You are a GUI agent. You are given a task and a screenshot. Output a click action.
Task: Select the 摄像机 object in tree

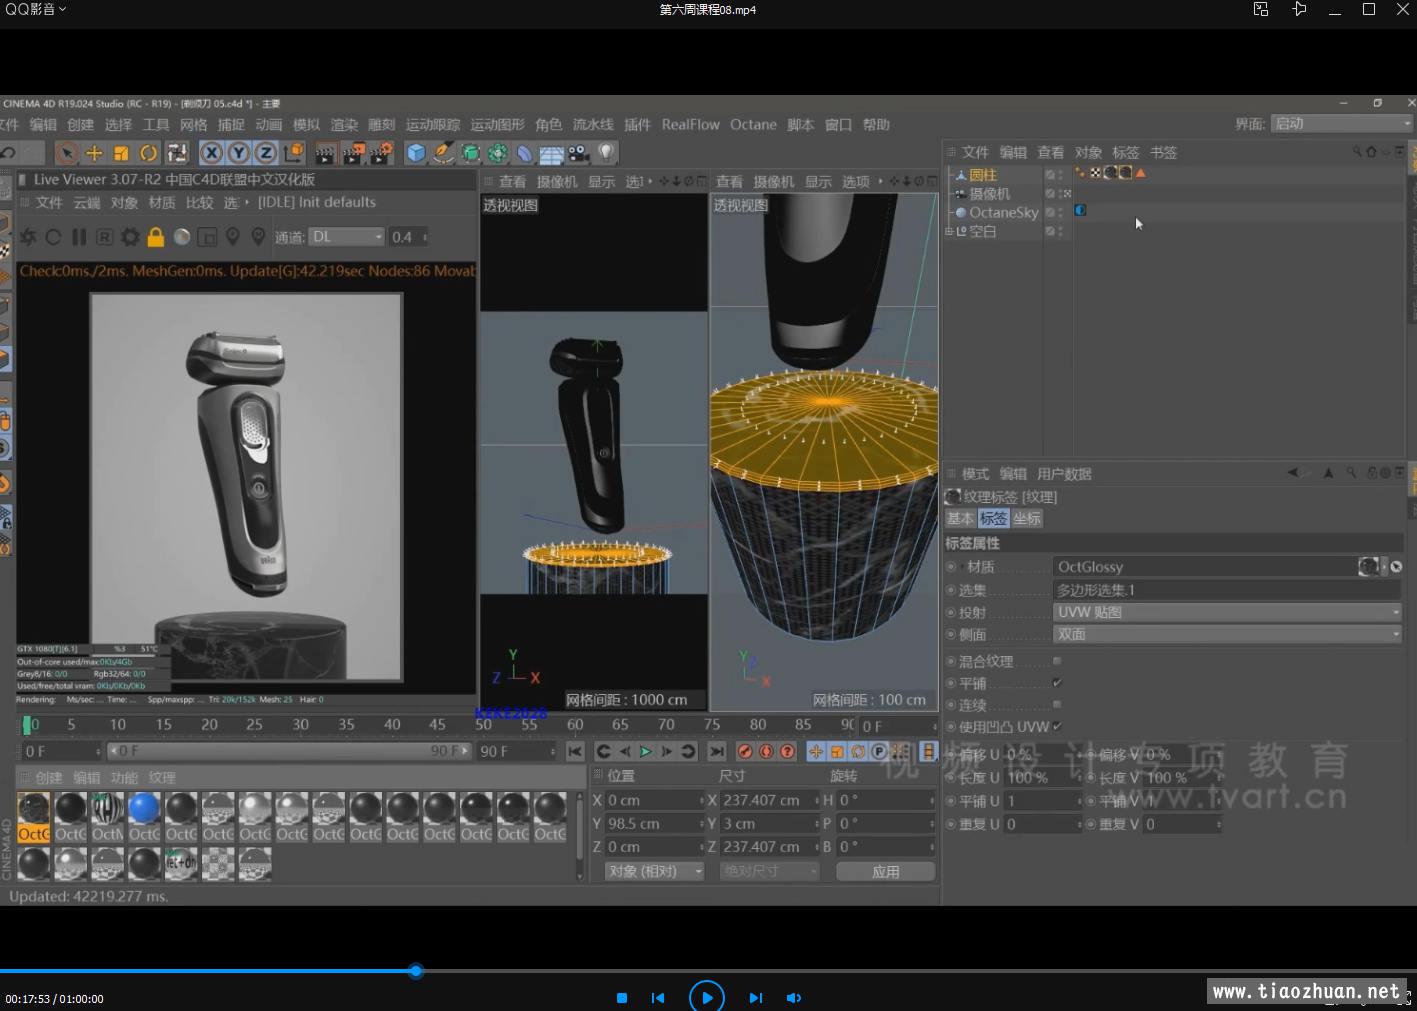point(989,194)
